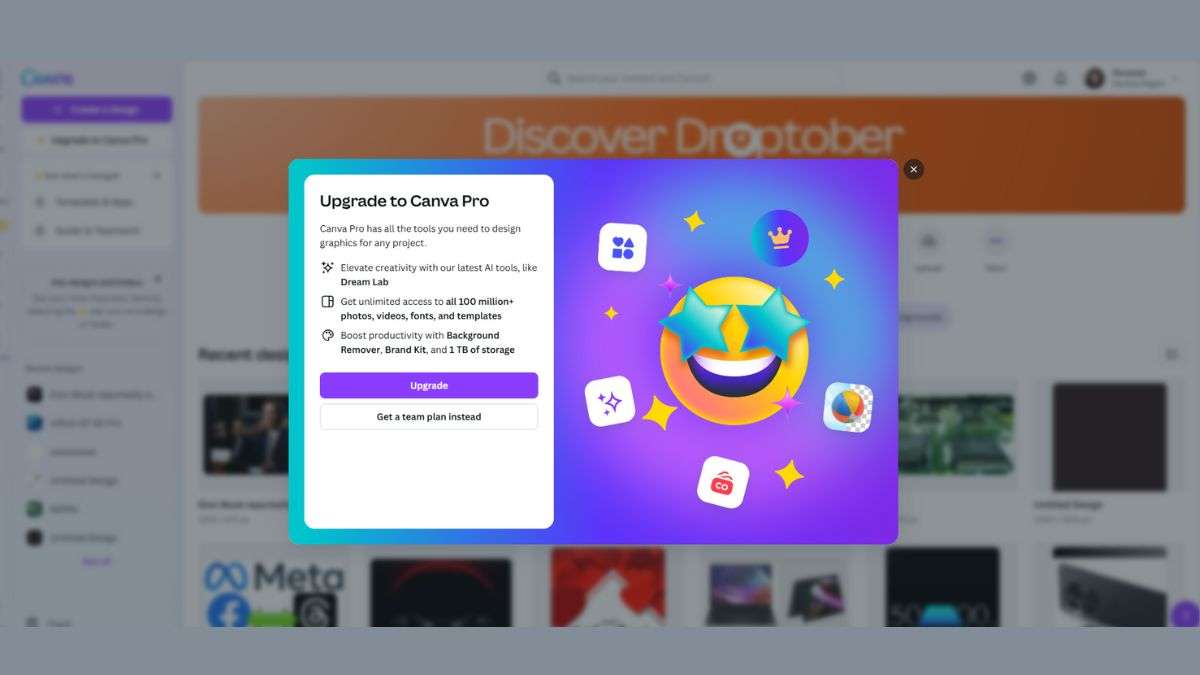Click the Upgrade to Canva Pro heading
Image resolution: width=1200 pixels, height=675 pixels.
coord(404,201)
